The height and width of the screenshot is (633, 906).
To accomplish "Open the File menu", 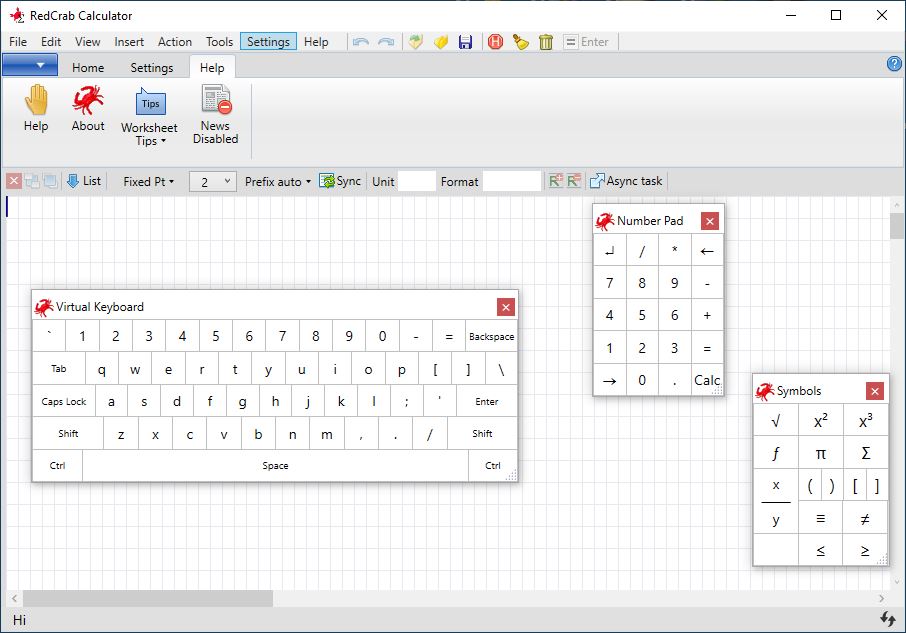I will point(18,42).
